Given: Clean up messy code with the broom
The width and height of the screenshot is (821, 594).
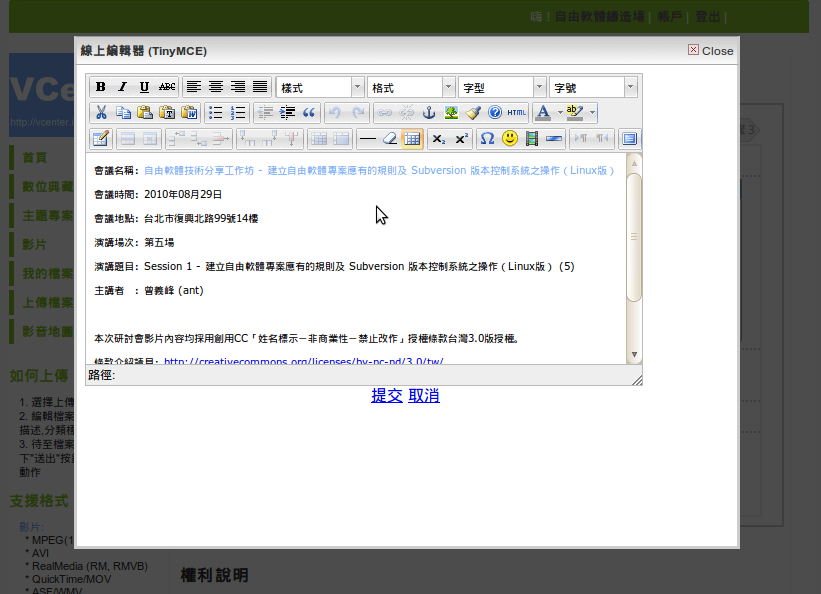Looking at the screenshot, I should (x=473, y=113).
